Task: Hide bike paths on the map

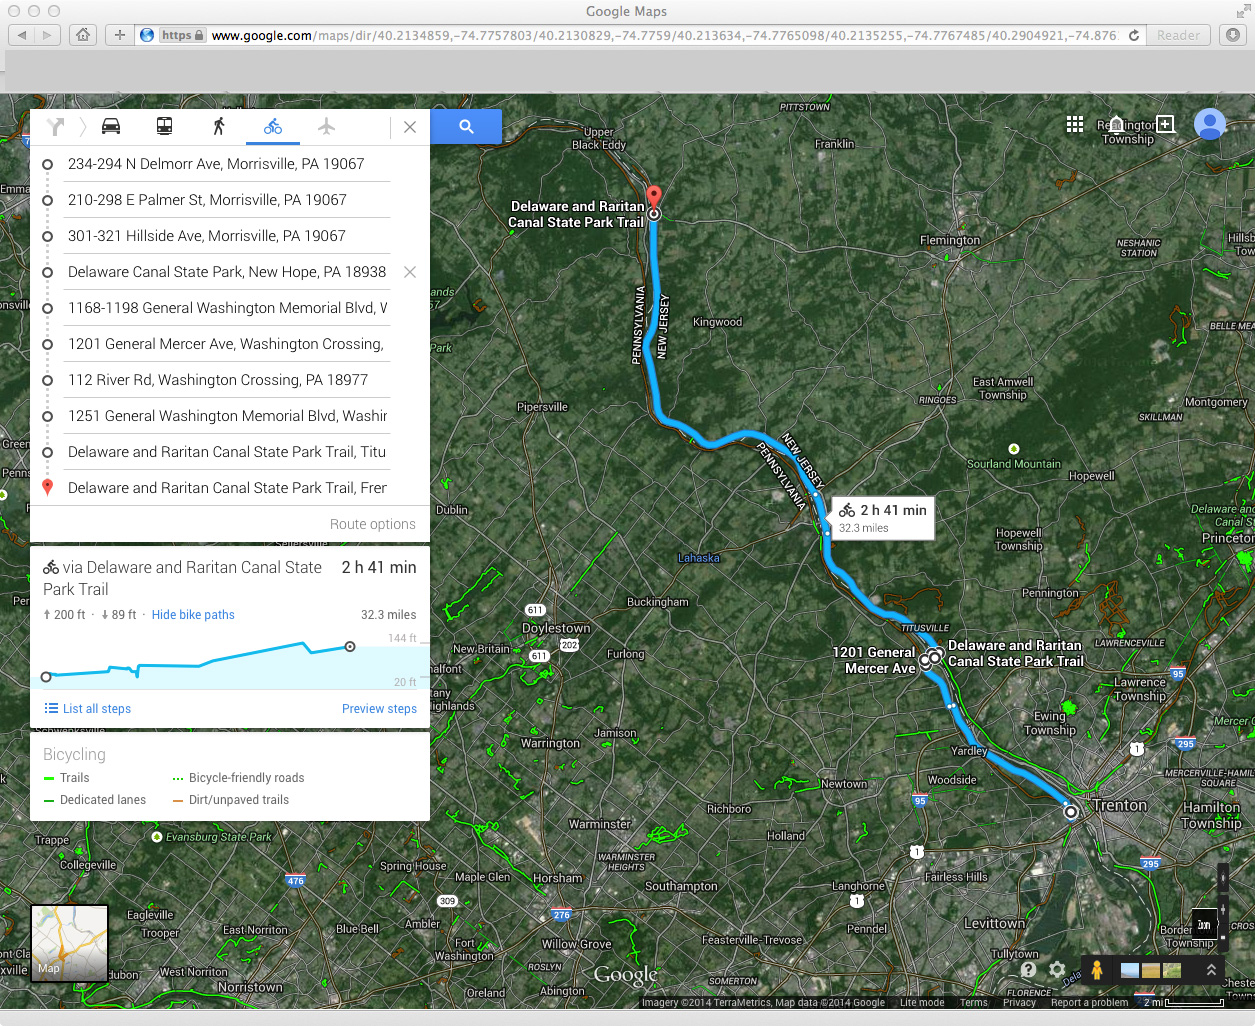Action: click(x=193, y=615)
